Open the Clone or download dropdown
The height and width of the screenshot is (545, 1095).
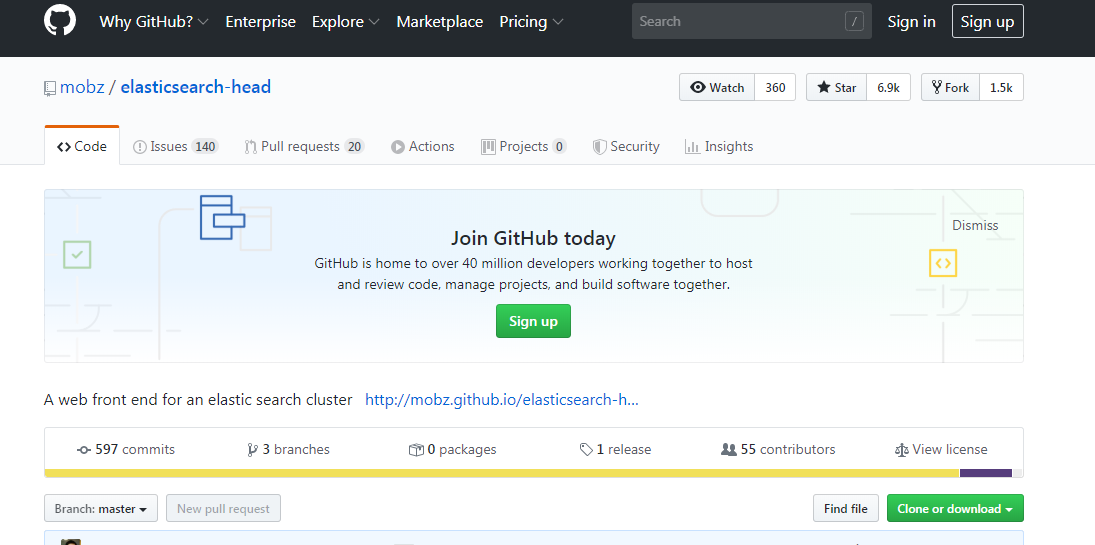point(955,509)
